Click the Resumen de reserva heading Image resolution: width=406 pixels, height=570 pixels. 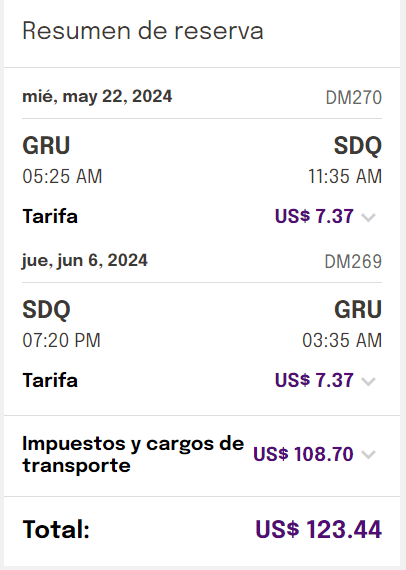(143, 31)
